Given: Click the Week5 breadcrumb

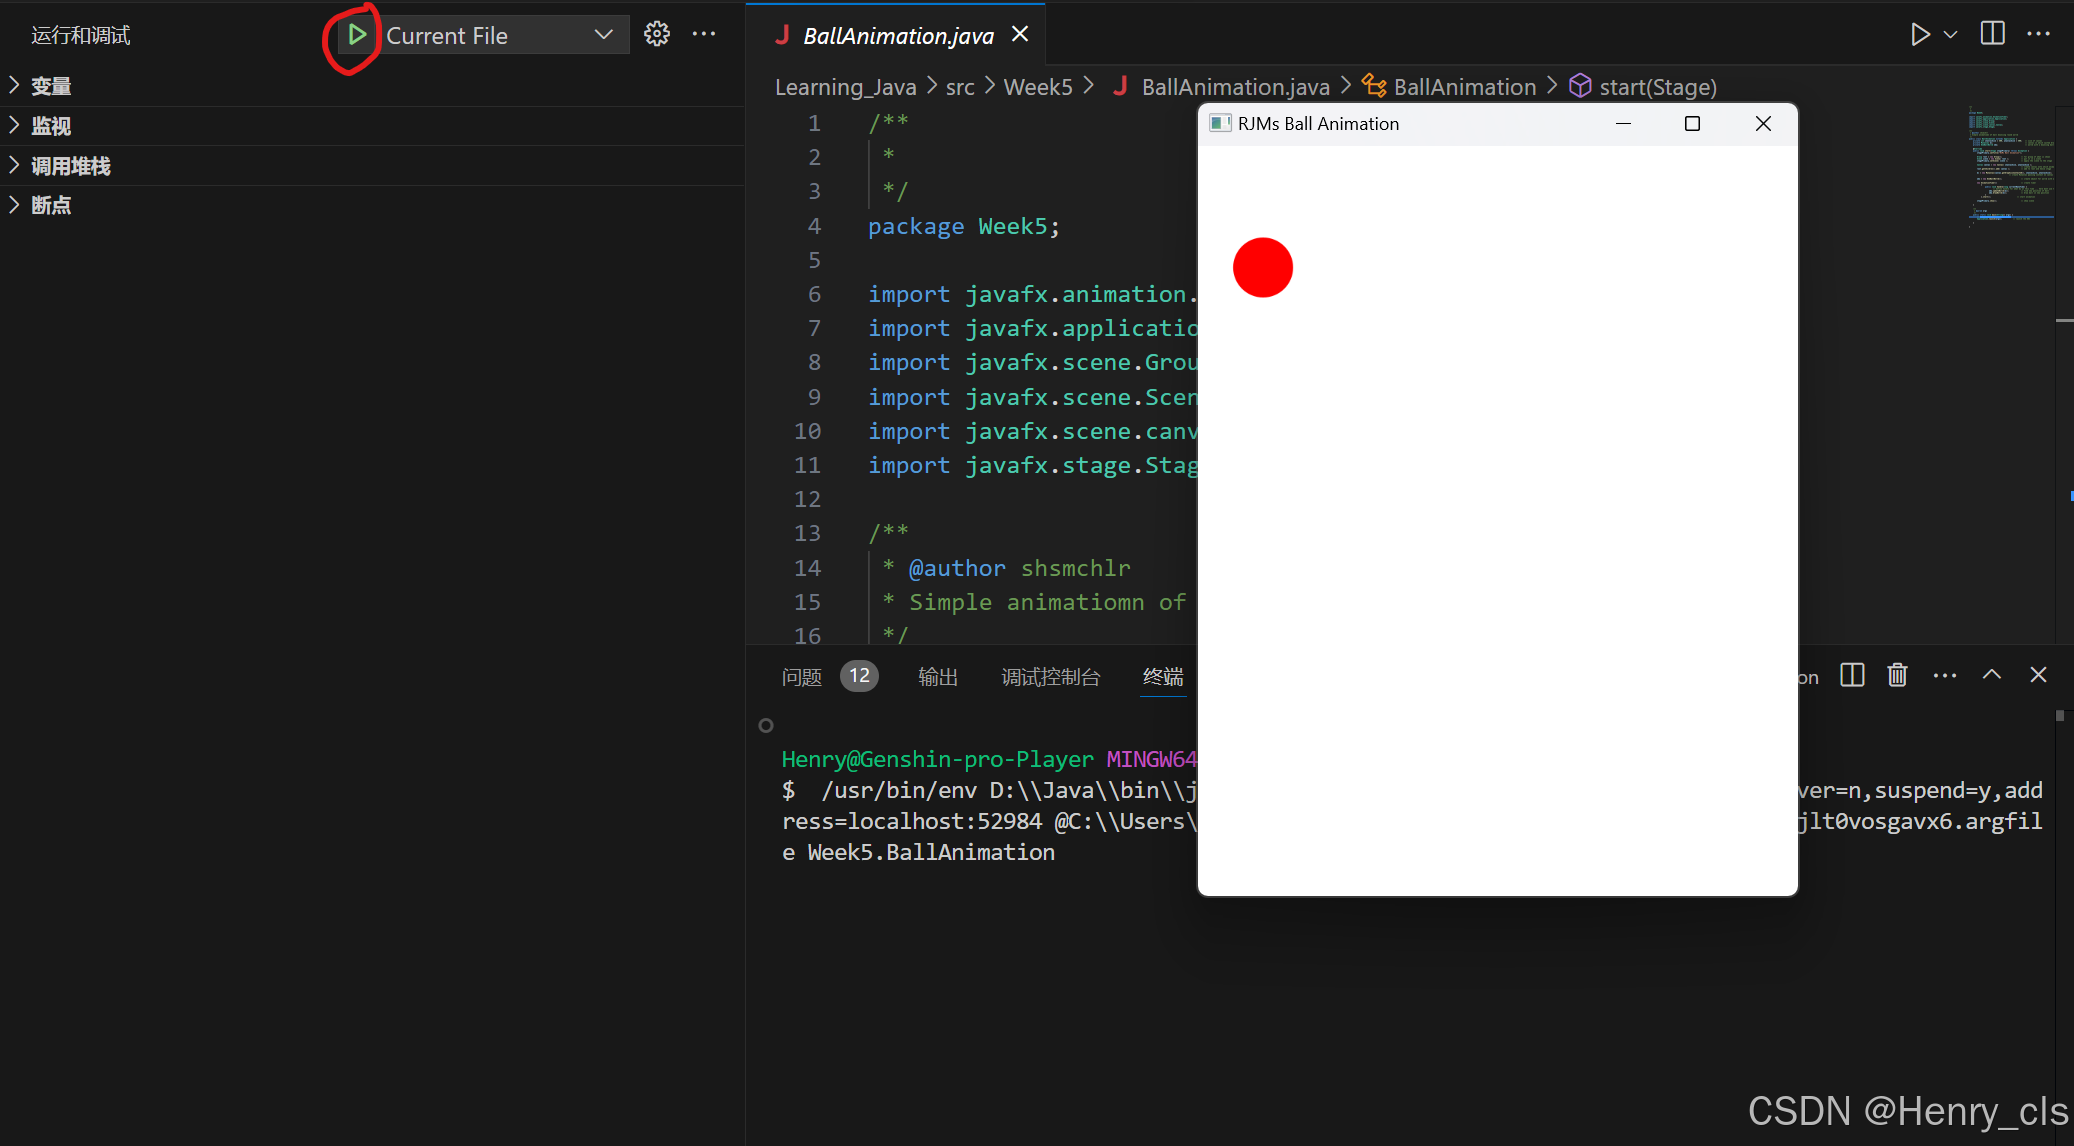Looking at the screenshot, I should [1037, 87].
